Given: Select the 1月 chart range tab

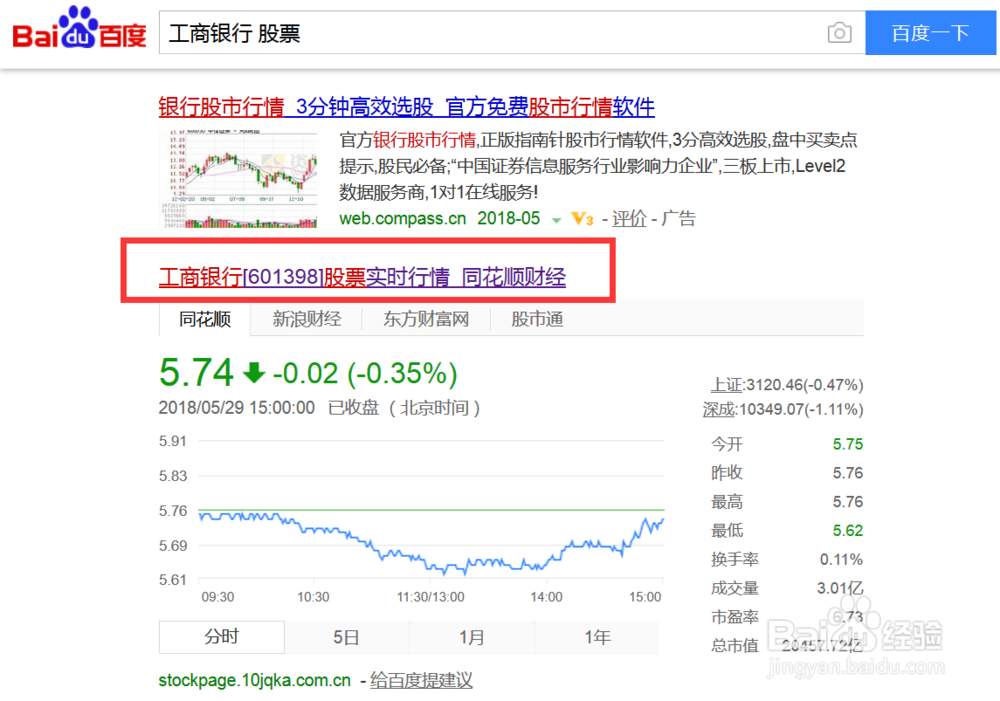Looking at the screenshot, I should pyautogui.click(x=471, y=637).
